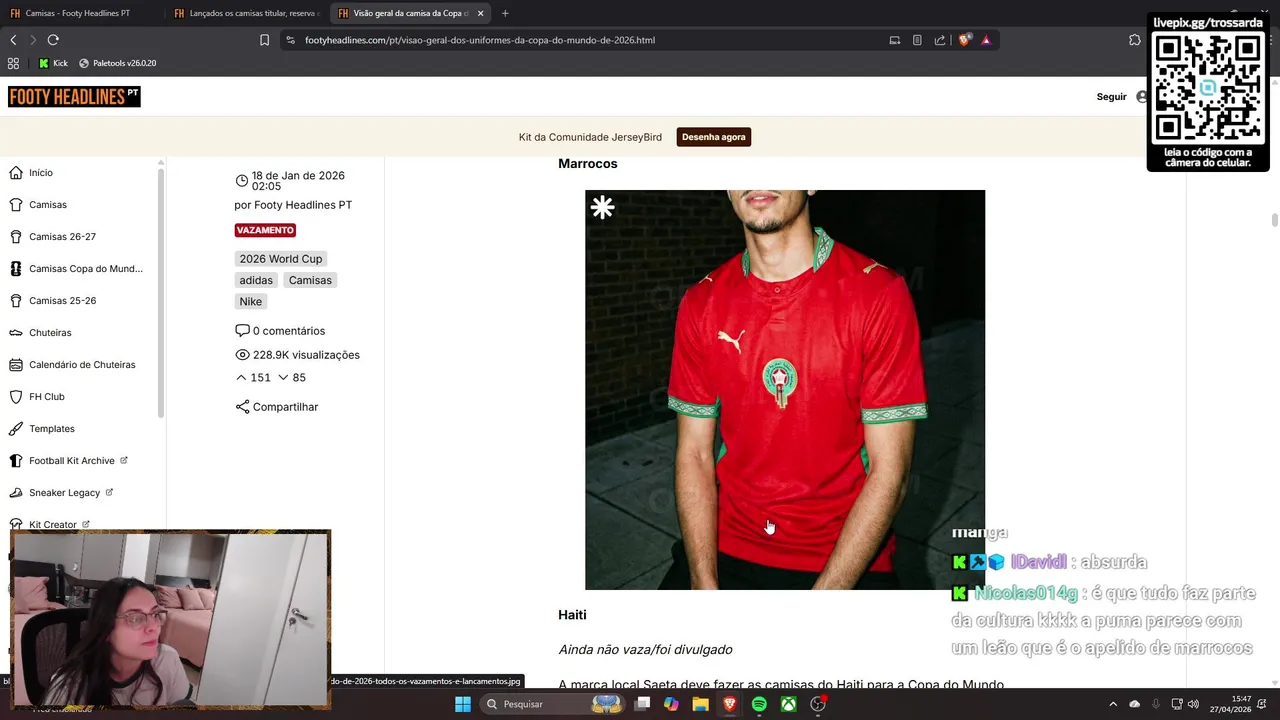Upvote the article with the up arrow
The image size is (1280, 720).
coord(241,378)
